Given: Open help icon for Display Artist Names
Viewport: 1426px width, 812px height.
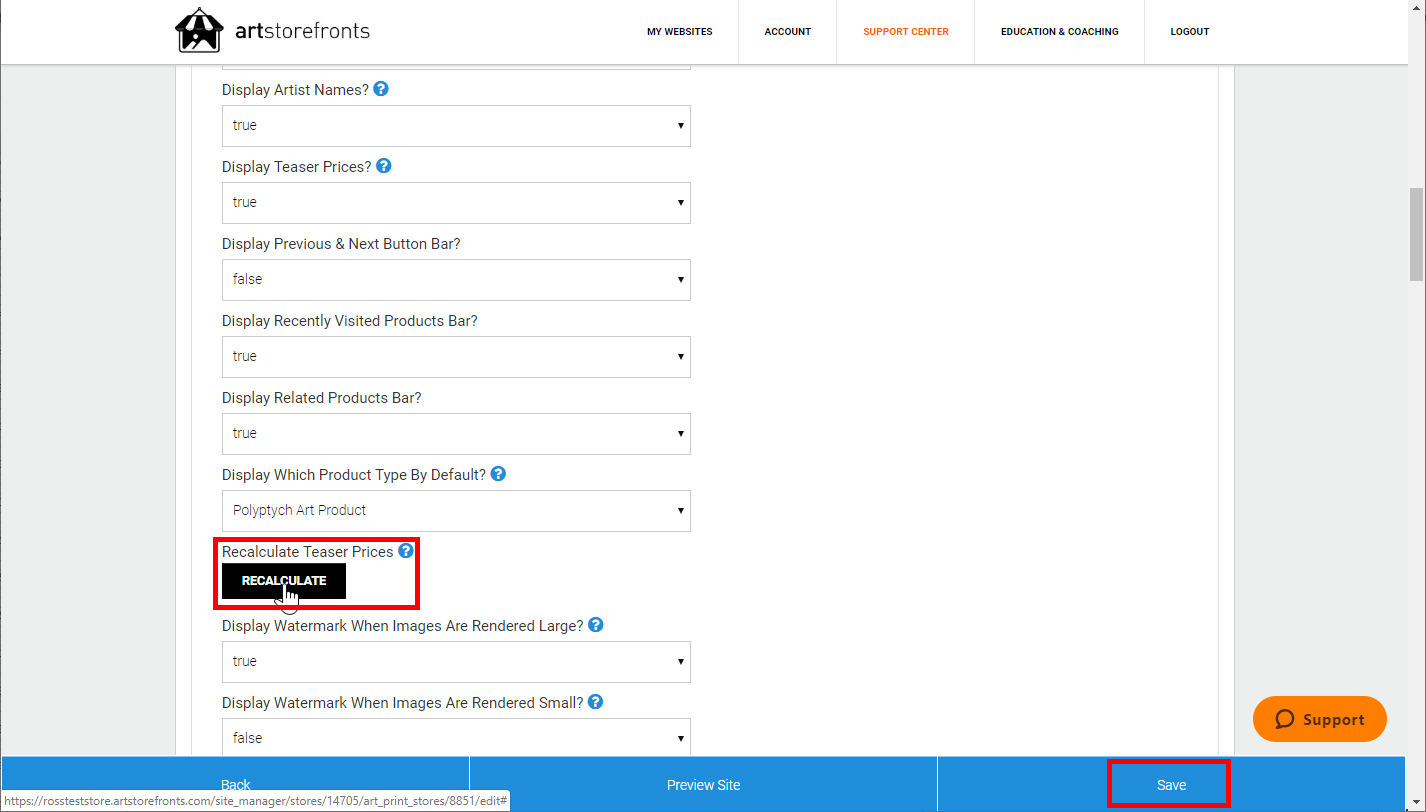Looking at the screenshot, I should (x=380, y=89).
